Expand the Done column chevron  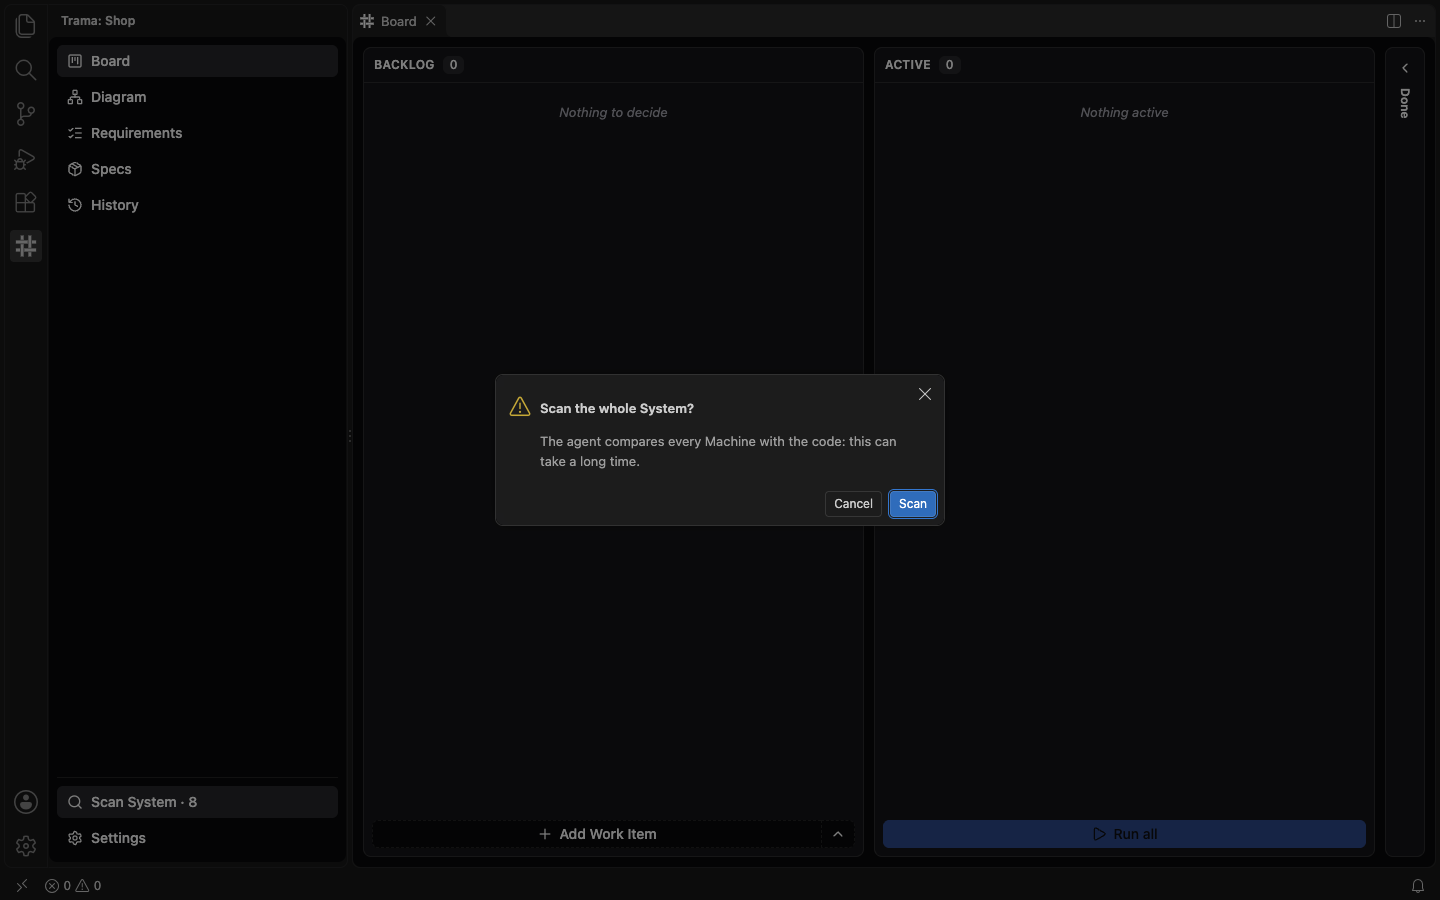[1405, 68]
